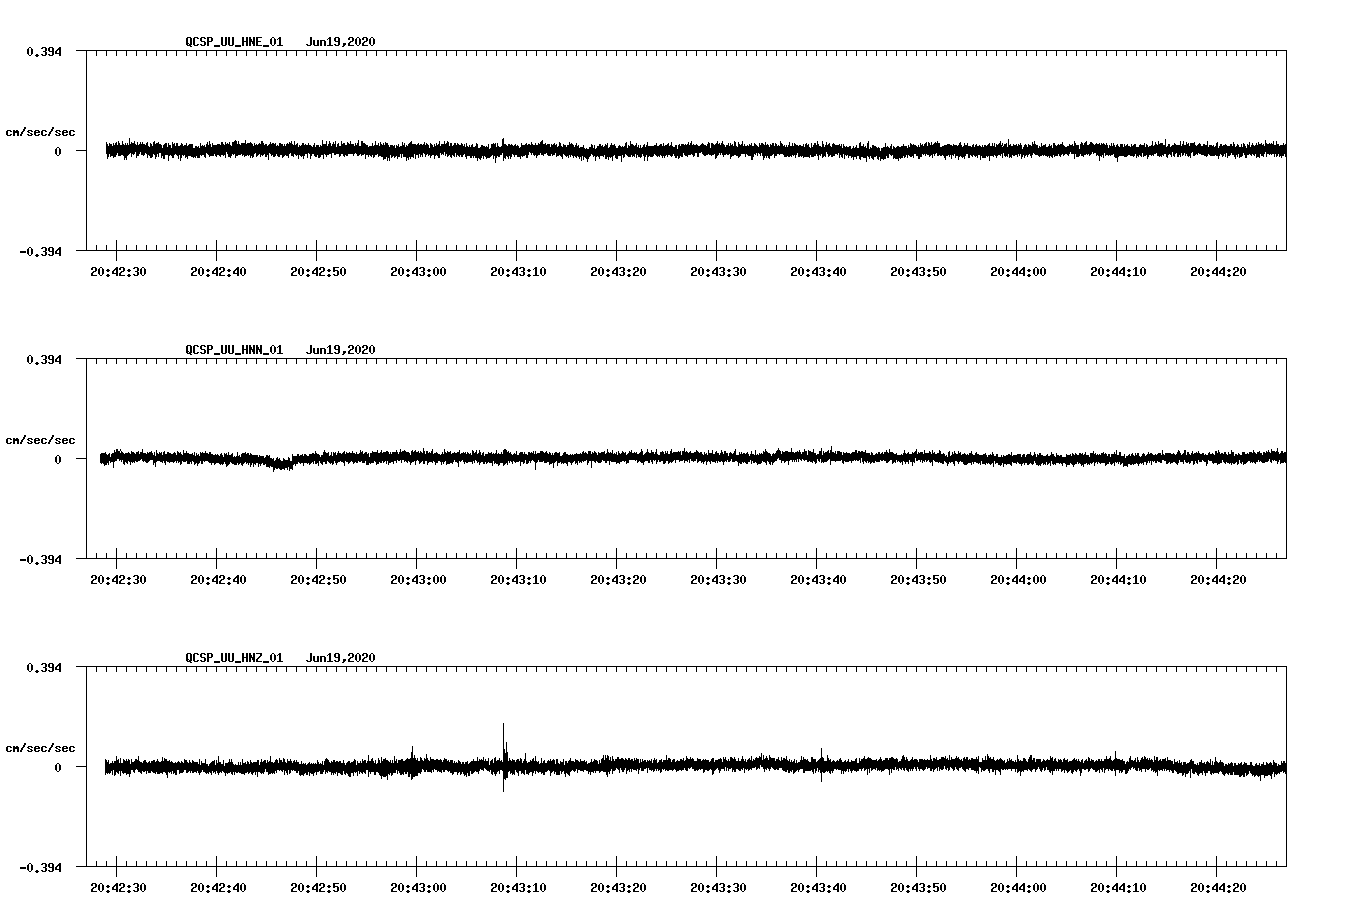1358x924 pixels.
Task: Select the downward dip on the HNN trace
Action: 281,463
